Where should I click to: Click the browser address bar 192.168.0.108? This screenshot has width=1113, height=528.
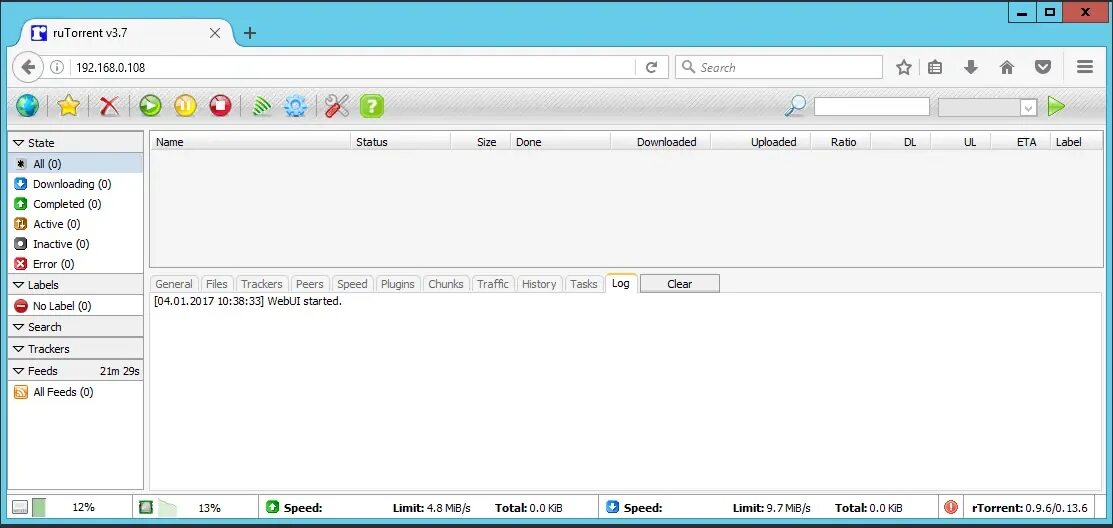click(355, 67)
